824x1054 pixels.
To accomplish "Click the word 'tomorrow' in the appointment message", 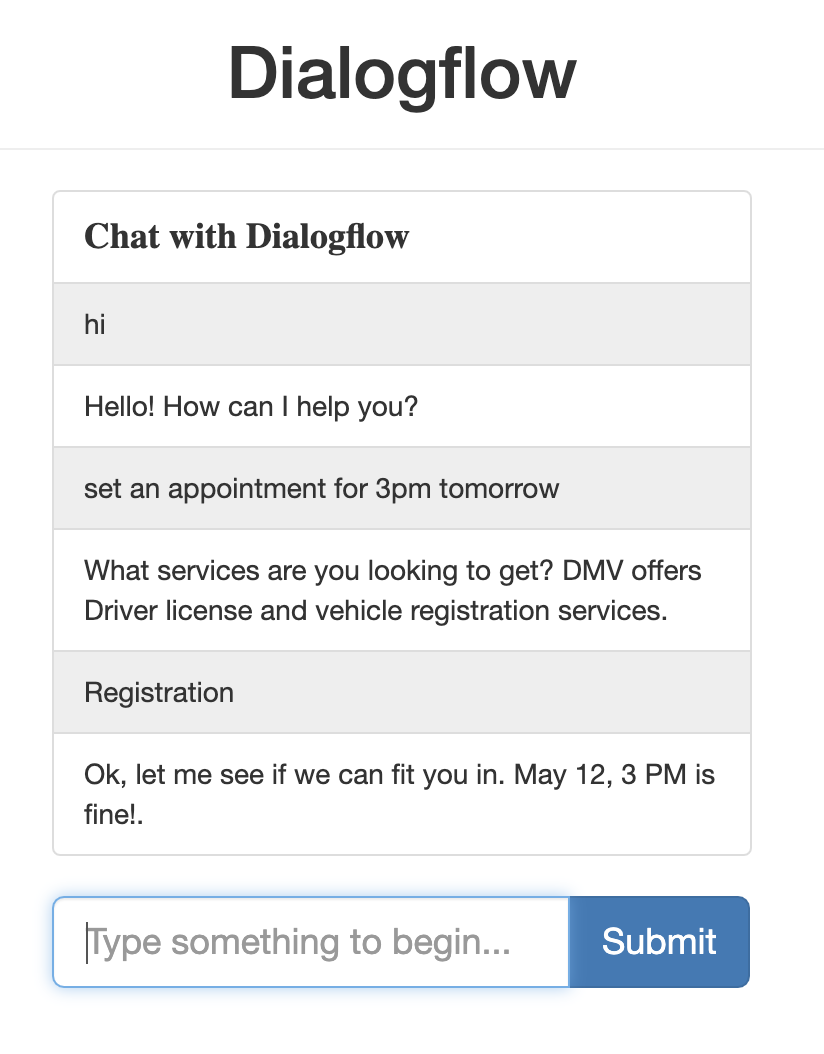I will 499,488.
